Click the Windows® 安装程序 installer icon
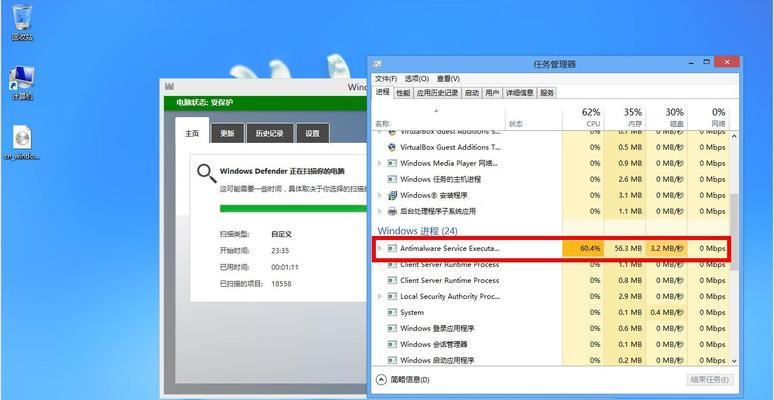This screenshot has width=774, height=400. click(x=392, y=195)
